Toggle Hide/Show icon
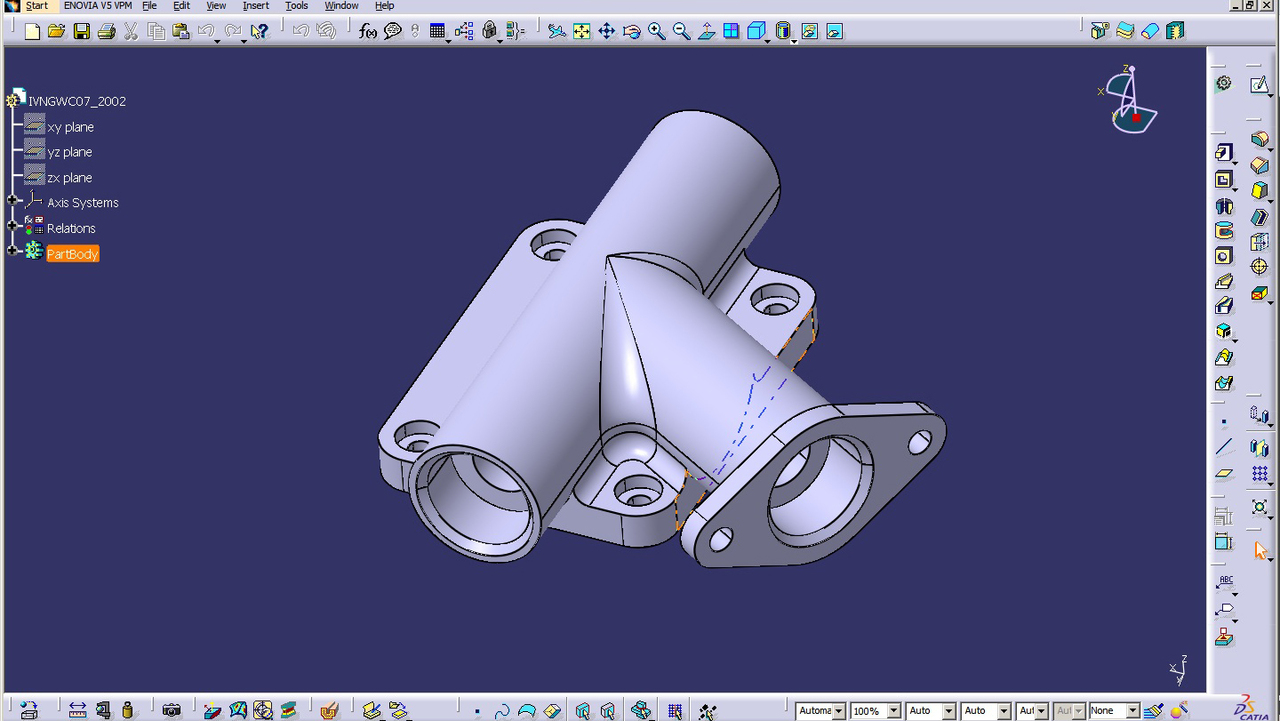The image size is (1280, 721). point(809,32)
